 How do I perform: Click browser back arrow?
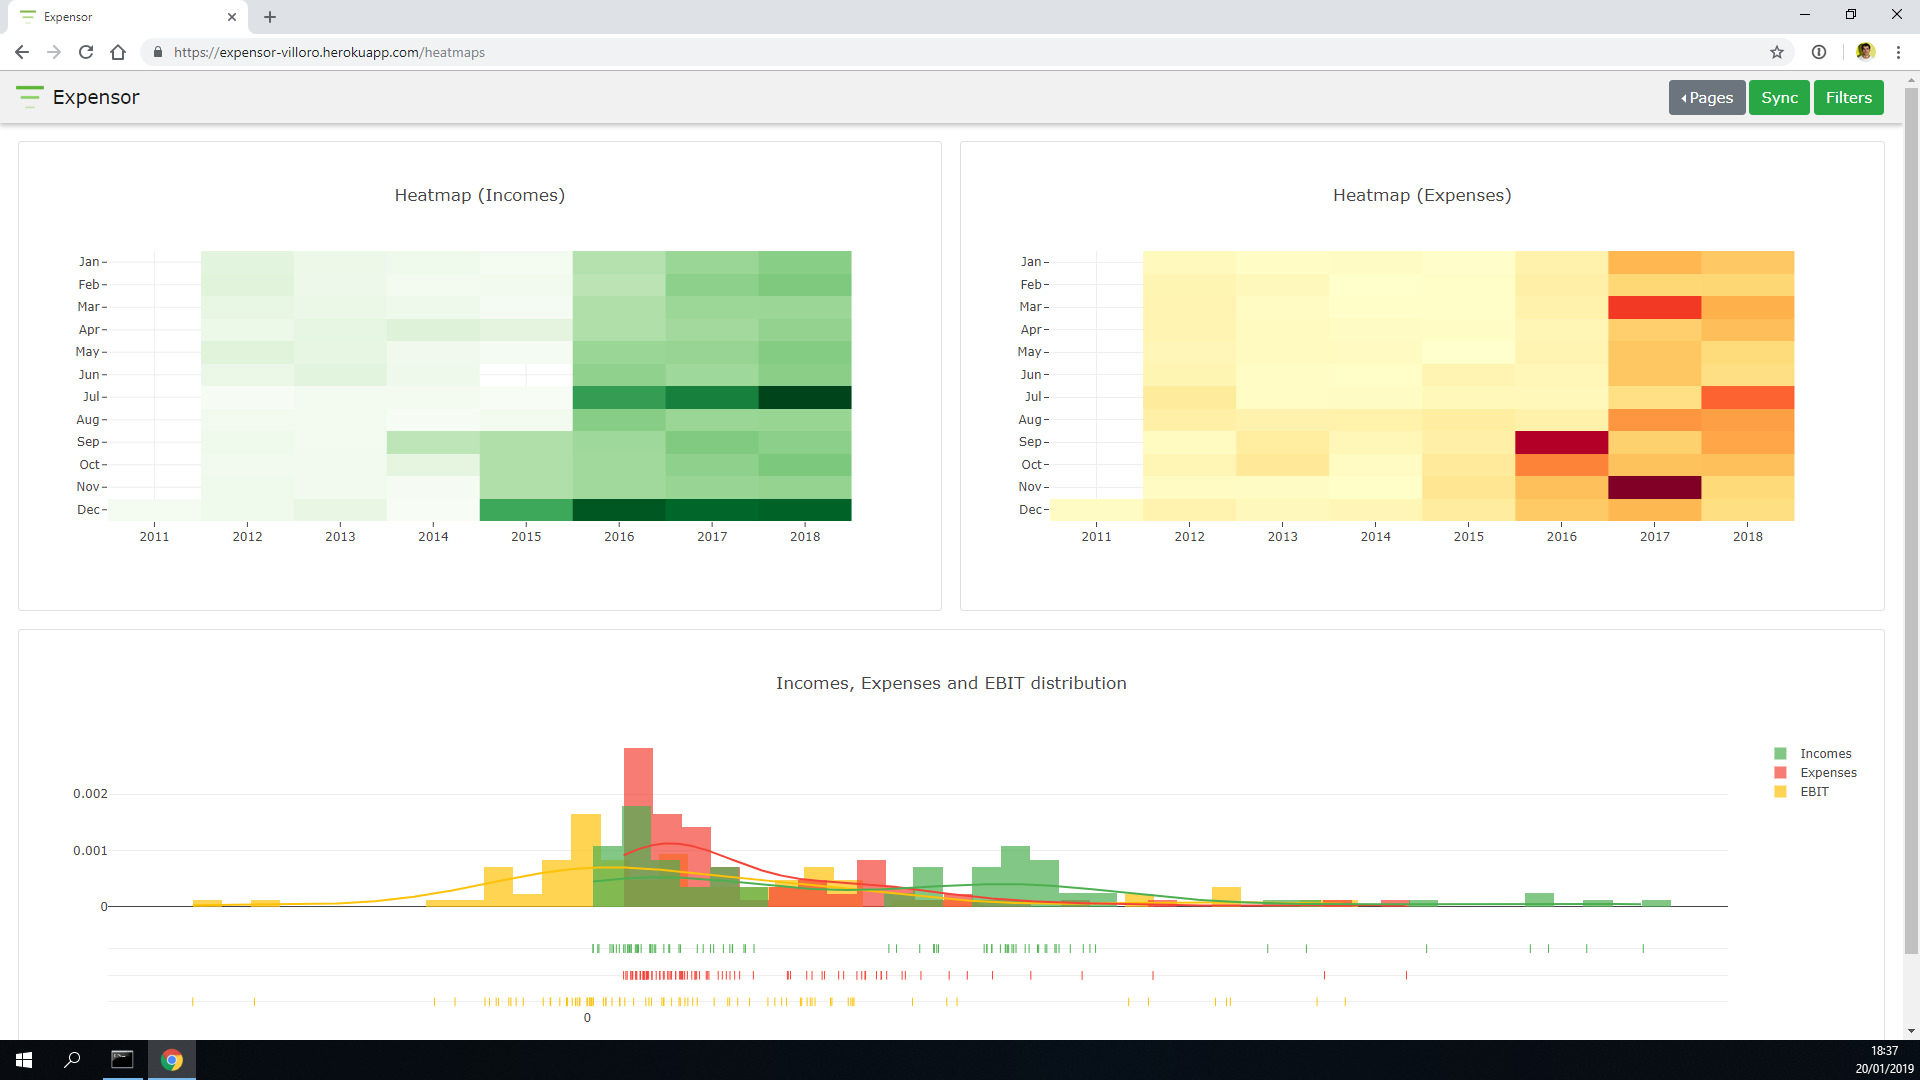click(x=22, y=52)
